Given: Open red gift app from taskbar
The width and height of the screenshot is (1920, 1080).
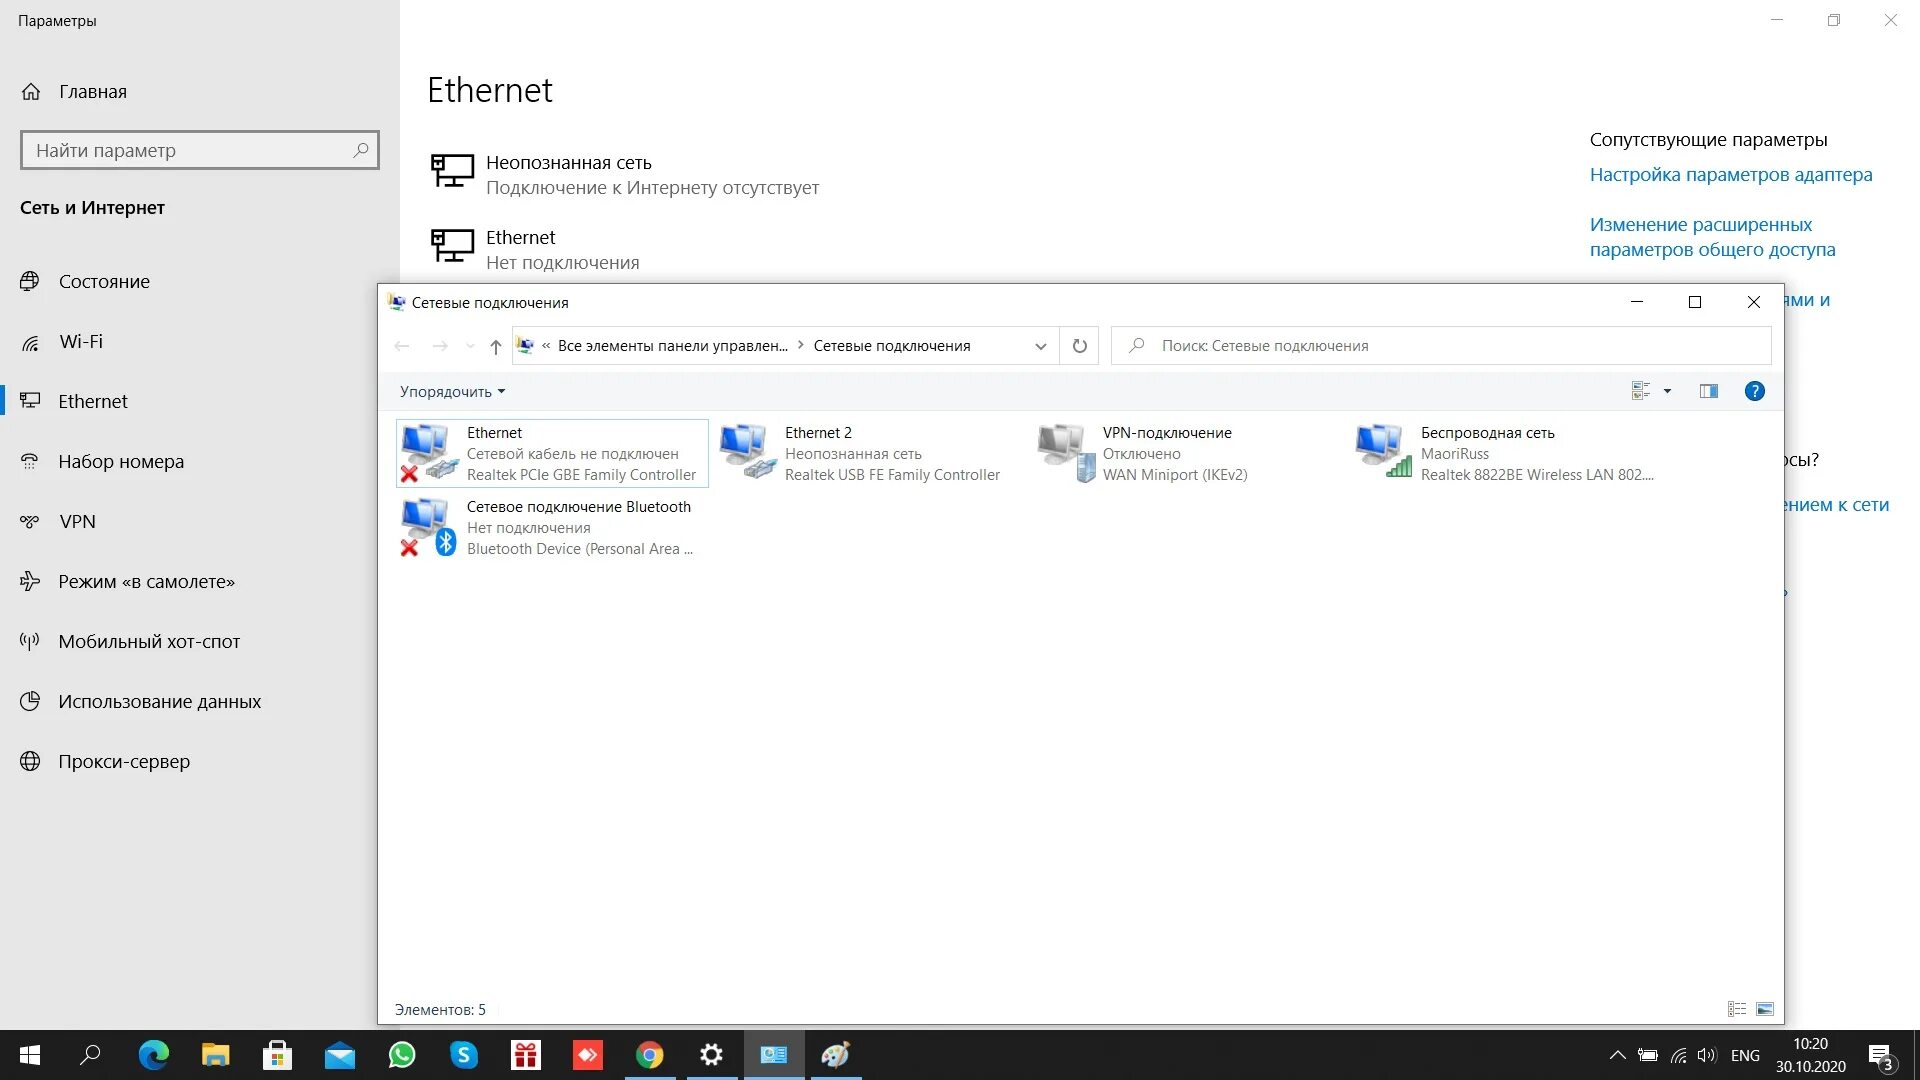Looking at the screenshot, I should tap(525, 1055).
